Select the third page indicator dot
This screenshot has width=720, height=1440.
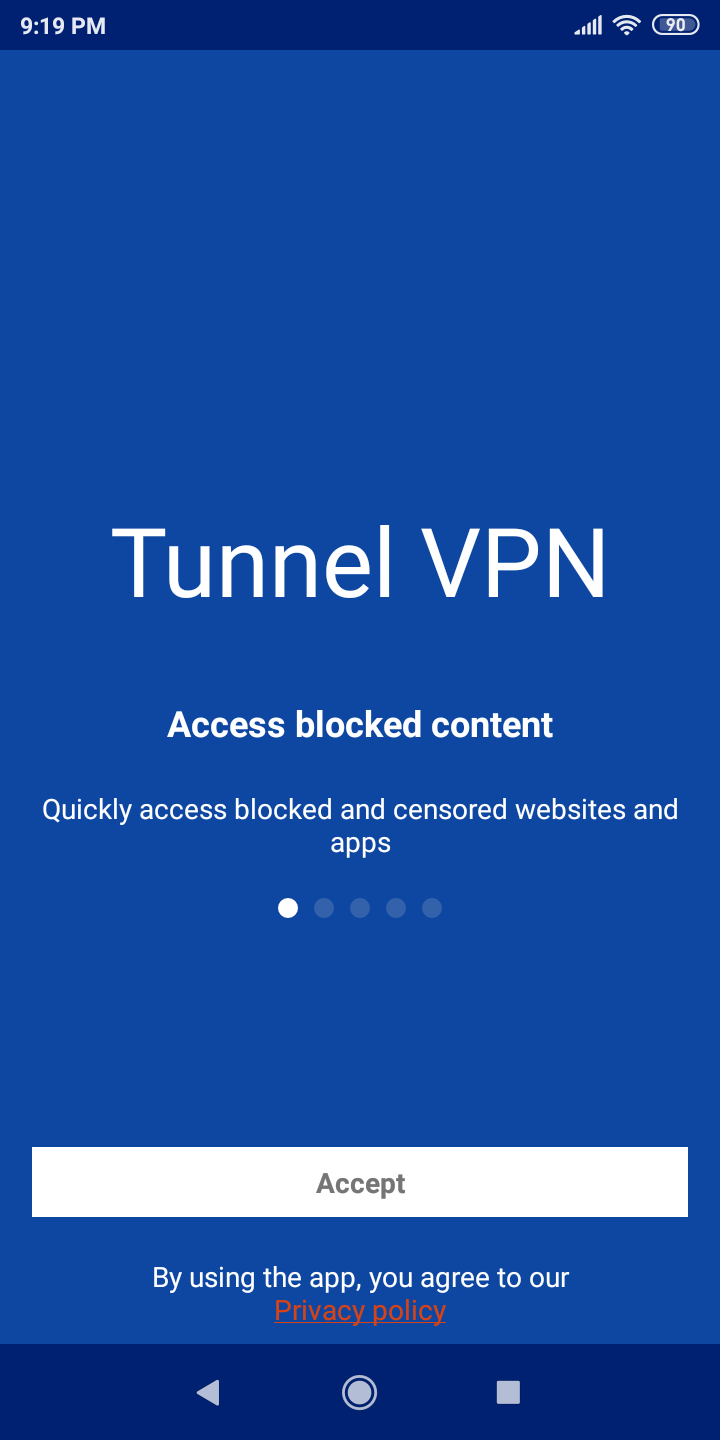360,908
